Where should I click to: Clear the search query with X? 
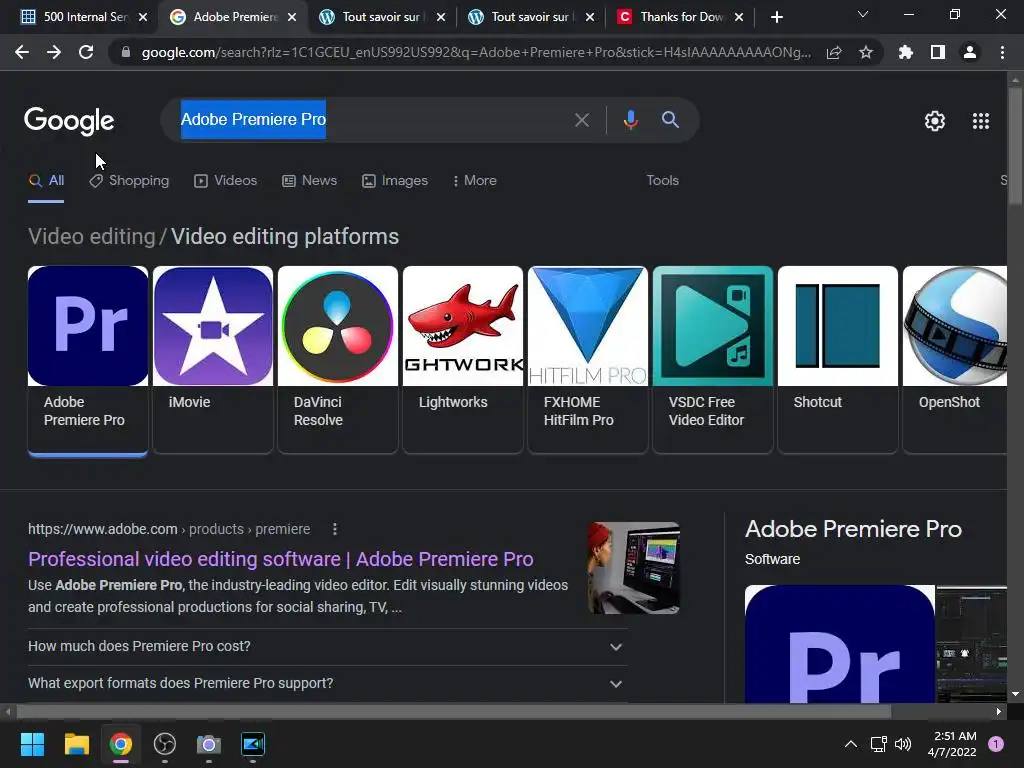pos(581,120)
